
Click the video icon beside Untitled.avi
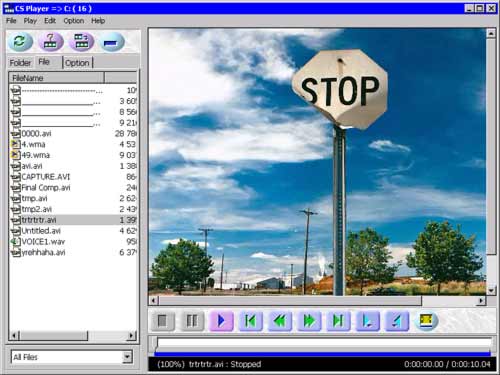(16, 231)
